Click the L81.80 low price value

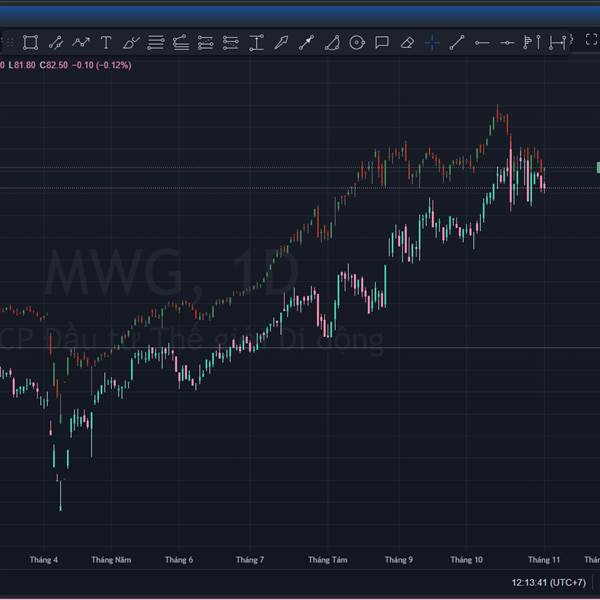[x=22, y=65]
